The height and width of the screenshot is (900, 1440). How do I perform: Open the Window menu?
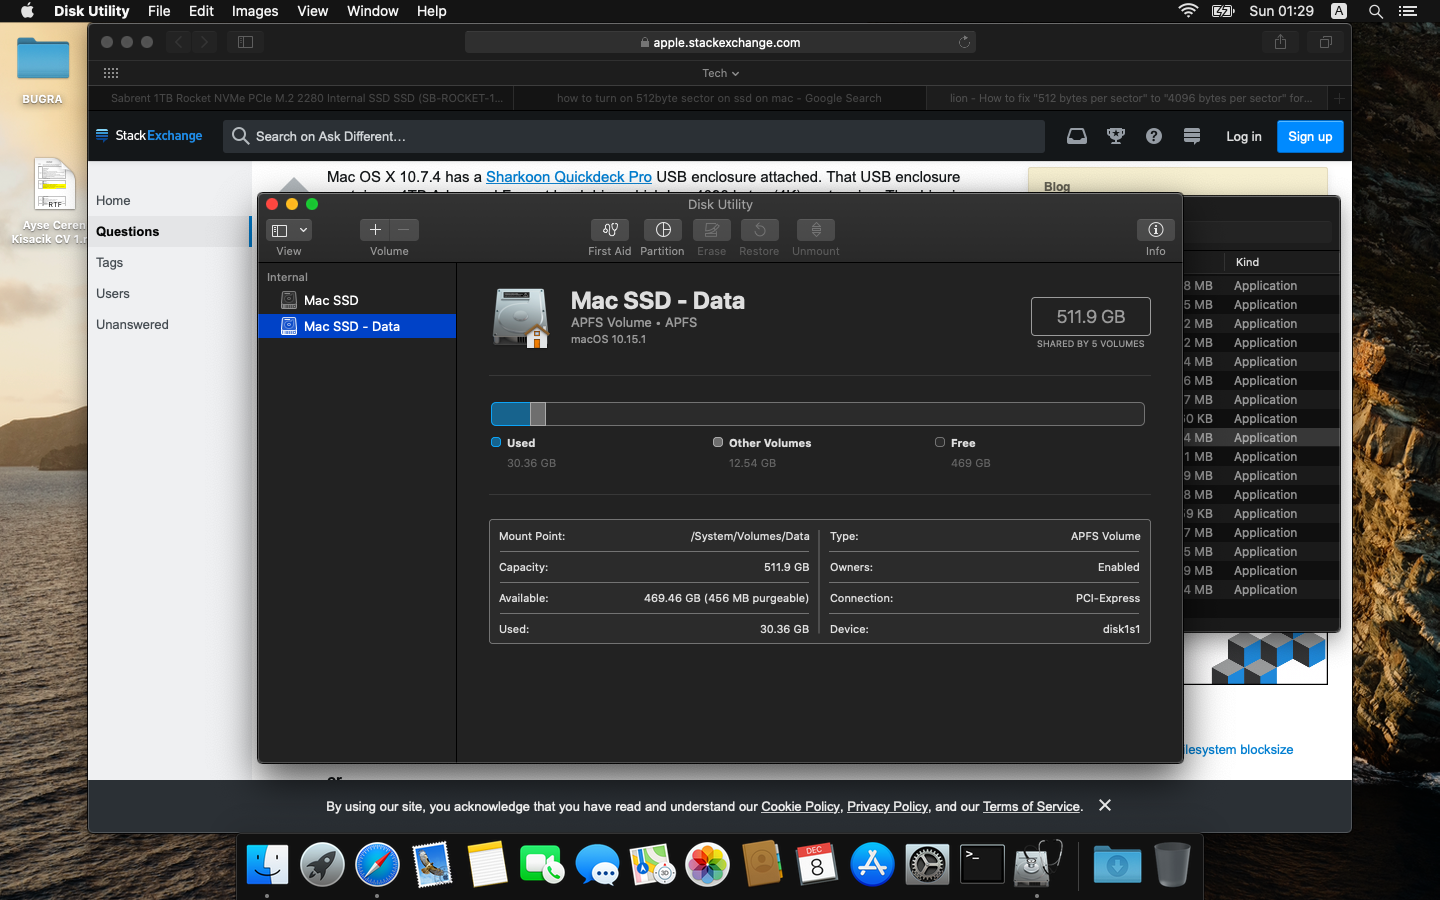pyautogui.click(x=372, y=11)
